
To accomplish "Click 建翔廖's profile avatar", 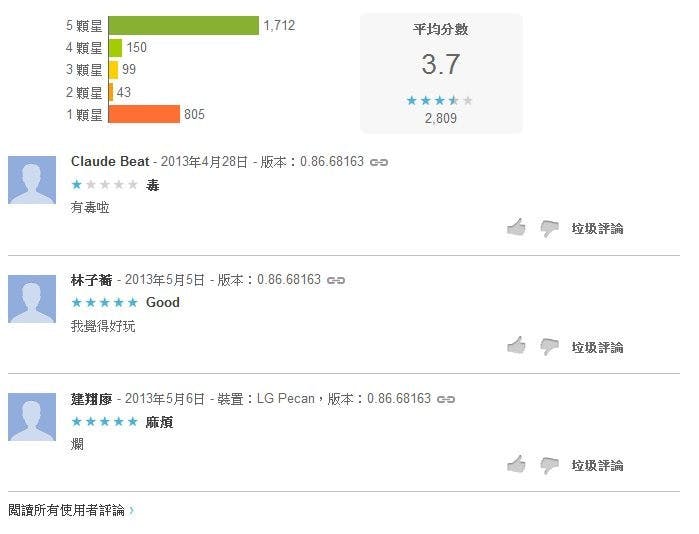I will coord(32,417).
